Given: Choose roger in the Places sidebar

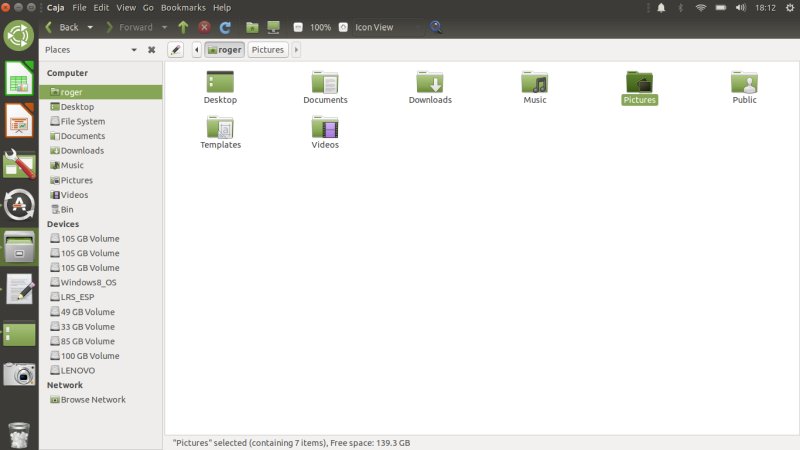Looking at the screenshot, I should pyautogui.click(x=101, y=92).
